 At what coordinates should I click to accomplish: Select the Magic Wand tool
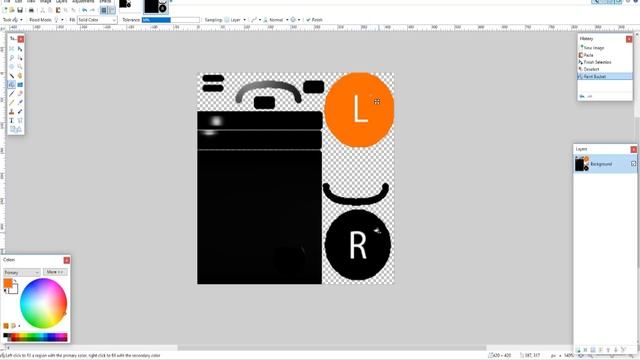11,76
